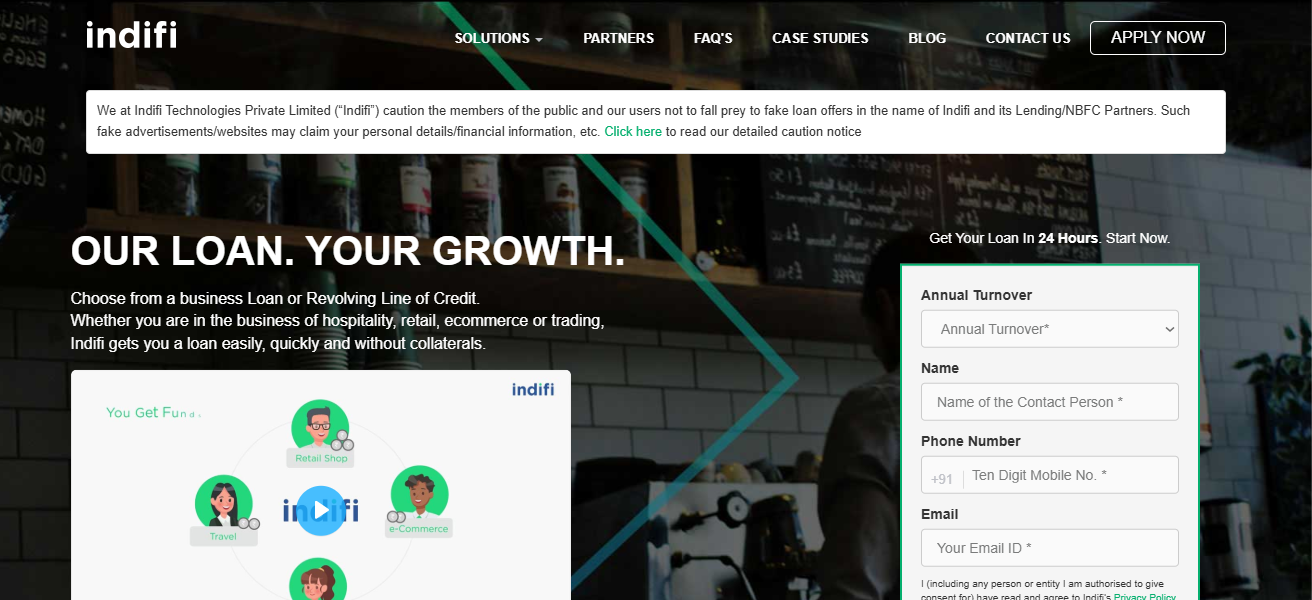Expand the Solutions dropdown menu

click(x=498, y=38)
